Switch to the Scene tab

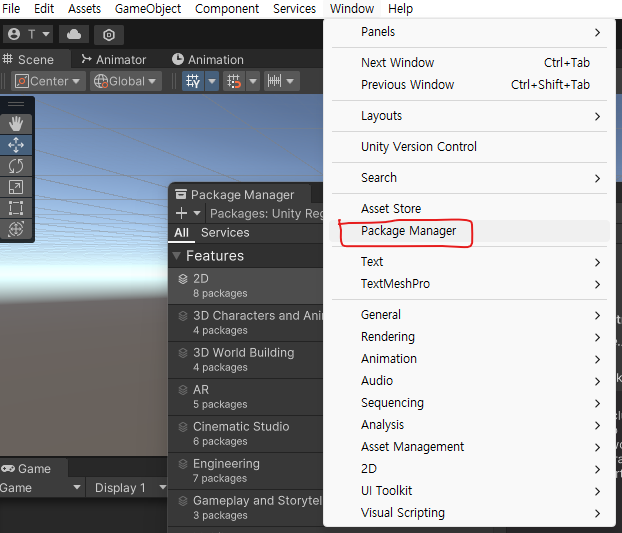(x=35, y=59)
